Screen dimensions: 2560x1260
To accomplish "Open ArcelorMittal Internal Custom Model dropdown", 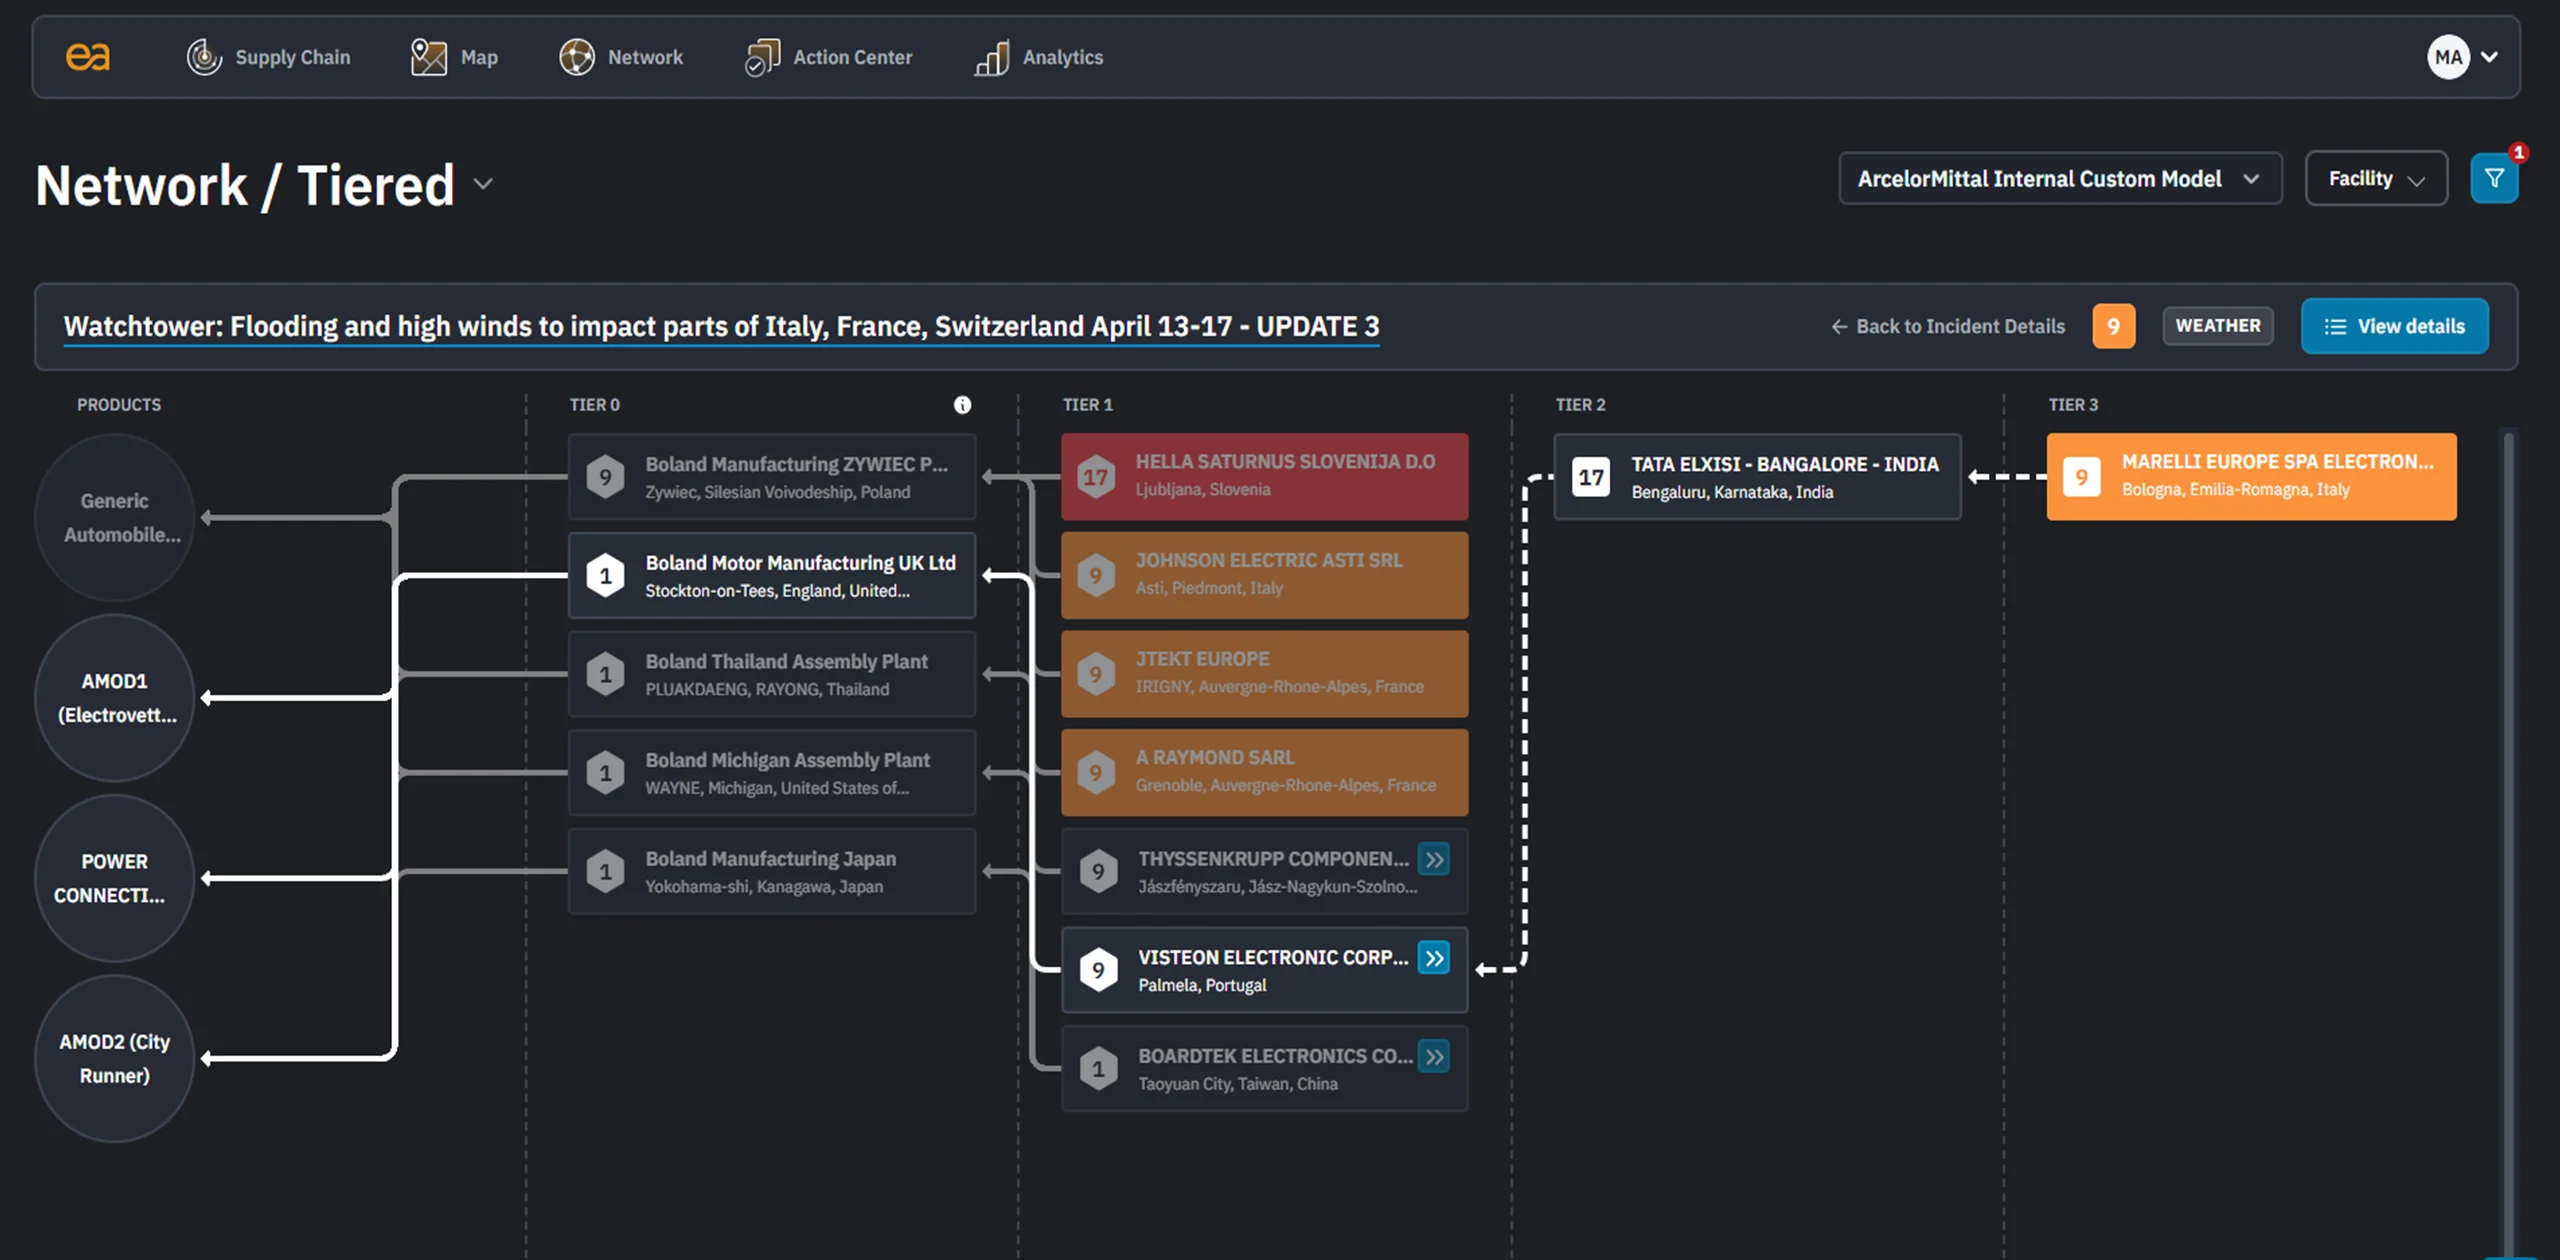I will 2060,178.
